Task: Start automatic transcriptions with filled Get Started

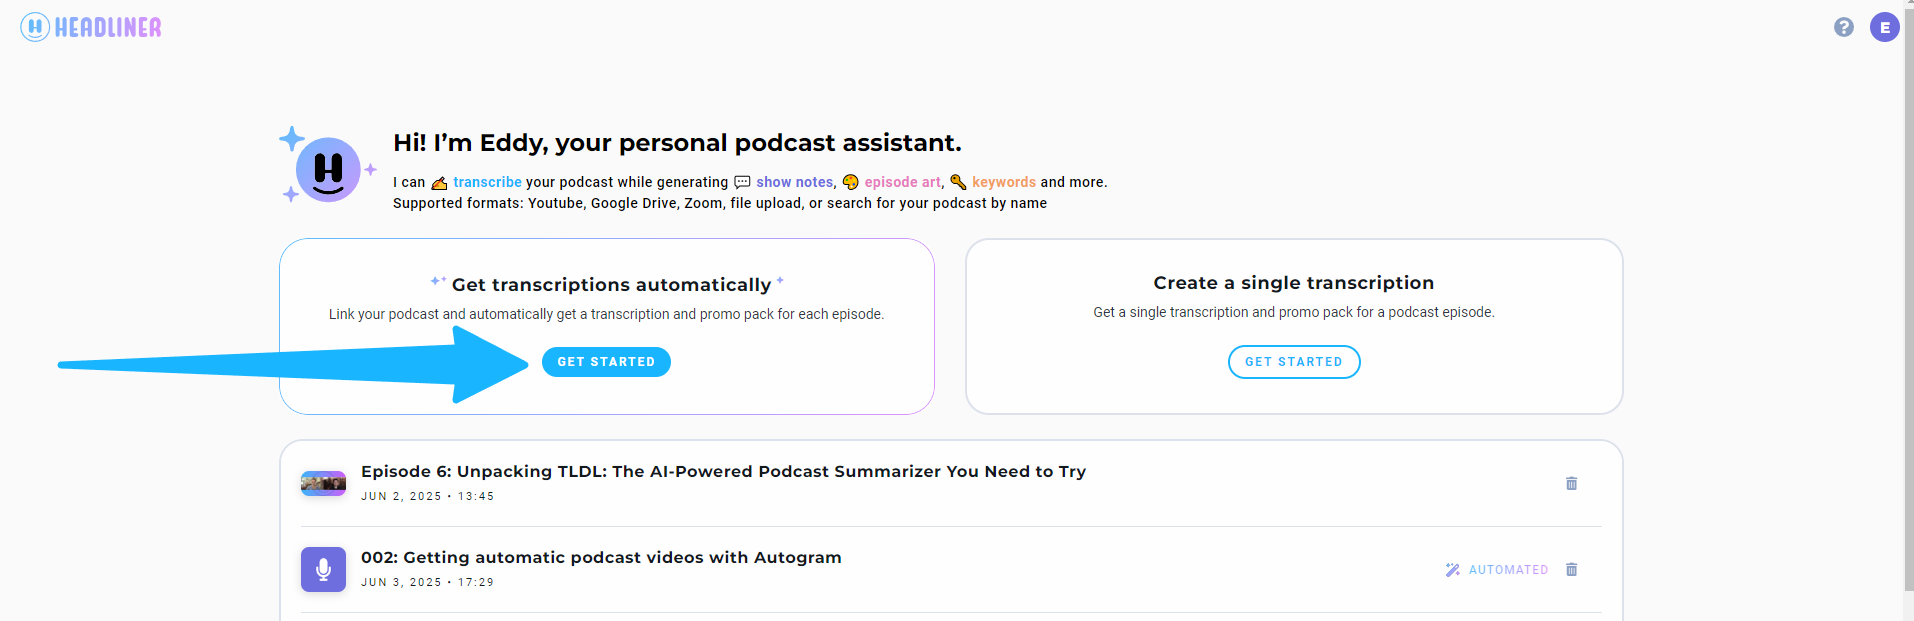Action: click(x=606, y=362)
